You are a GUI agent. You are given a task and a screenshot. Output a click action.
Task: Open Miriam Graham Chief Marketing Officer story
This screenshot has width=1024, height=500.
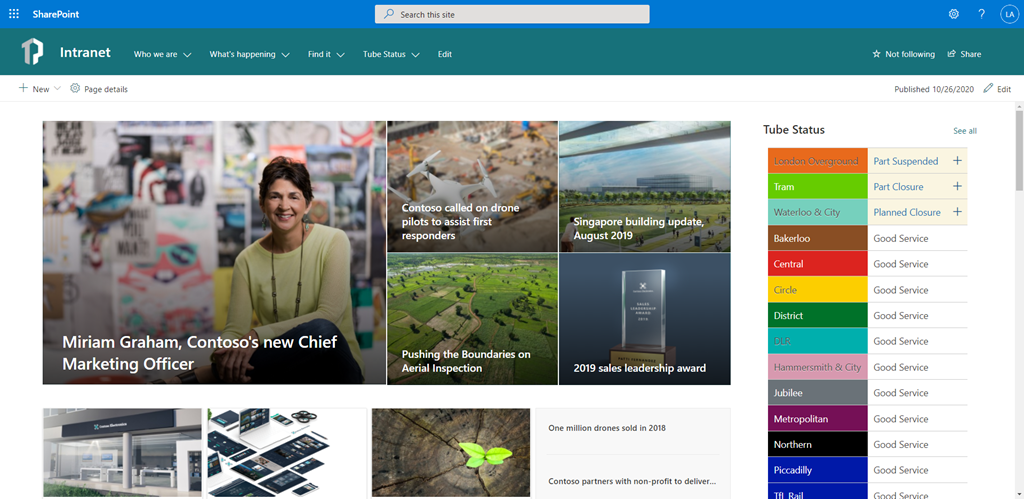[x=214, y=253]
